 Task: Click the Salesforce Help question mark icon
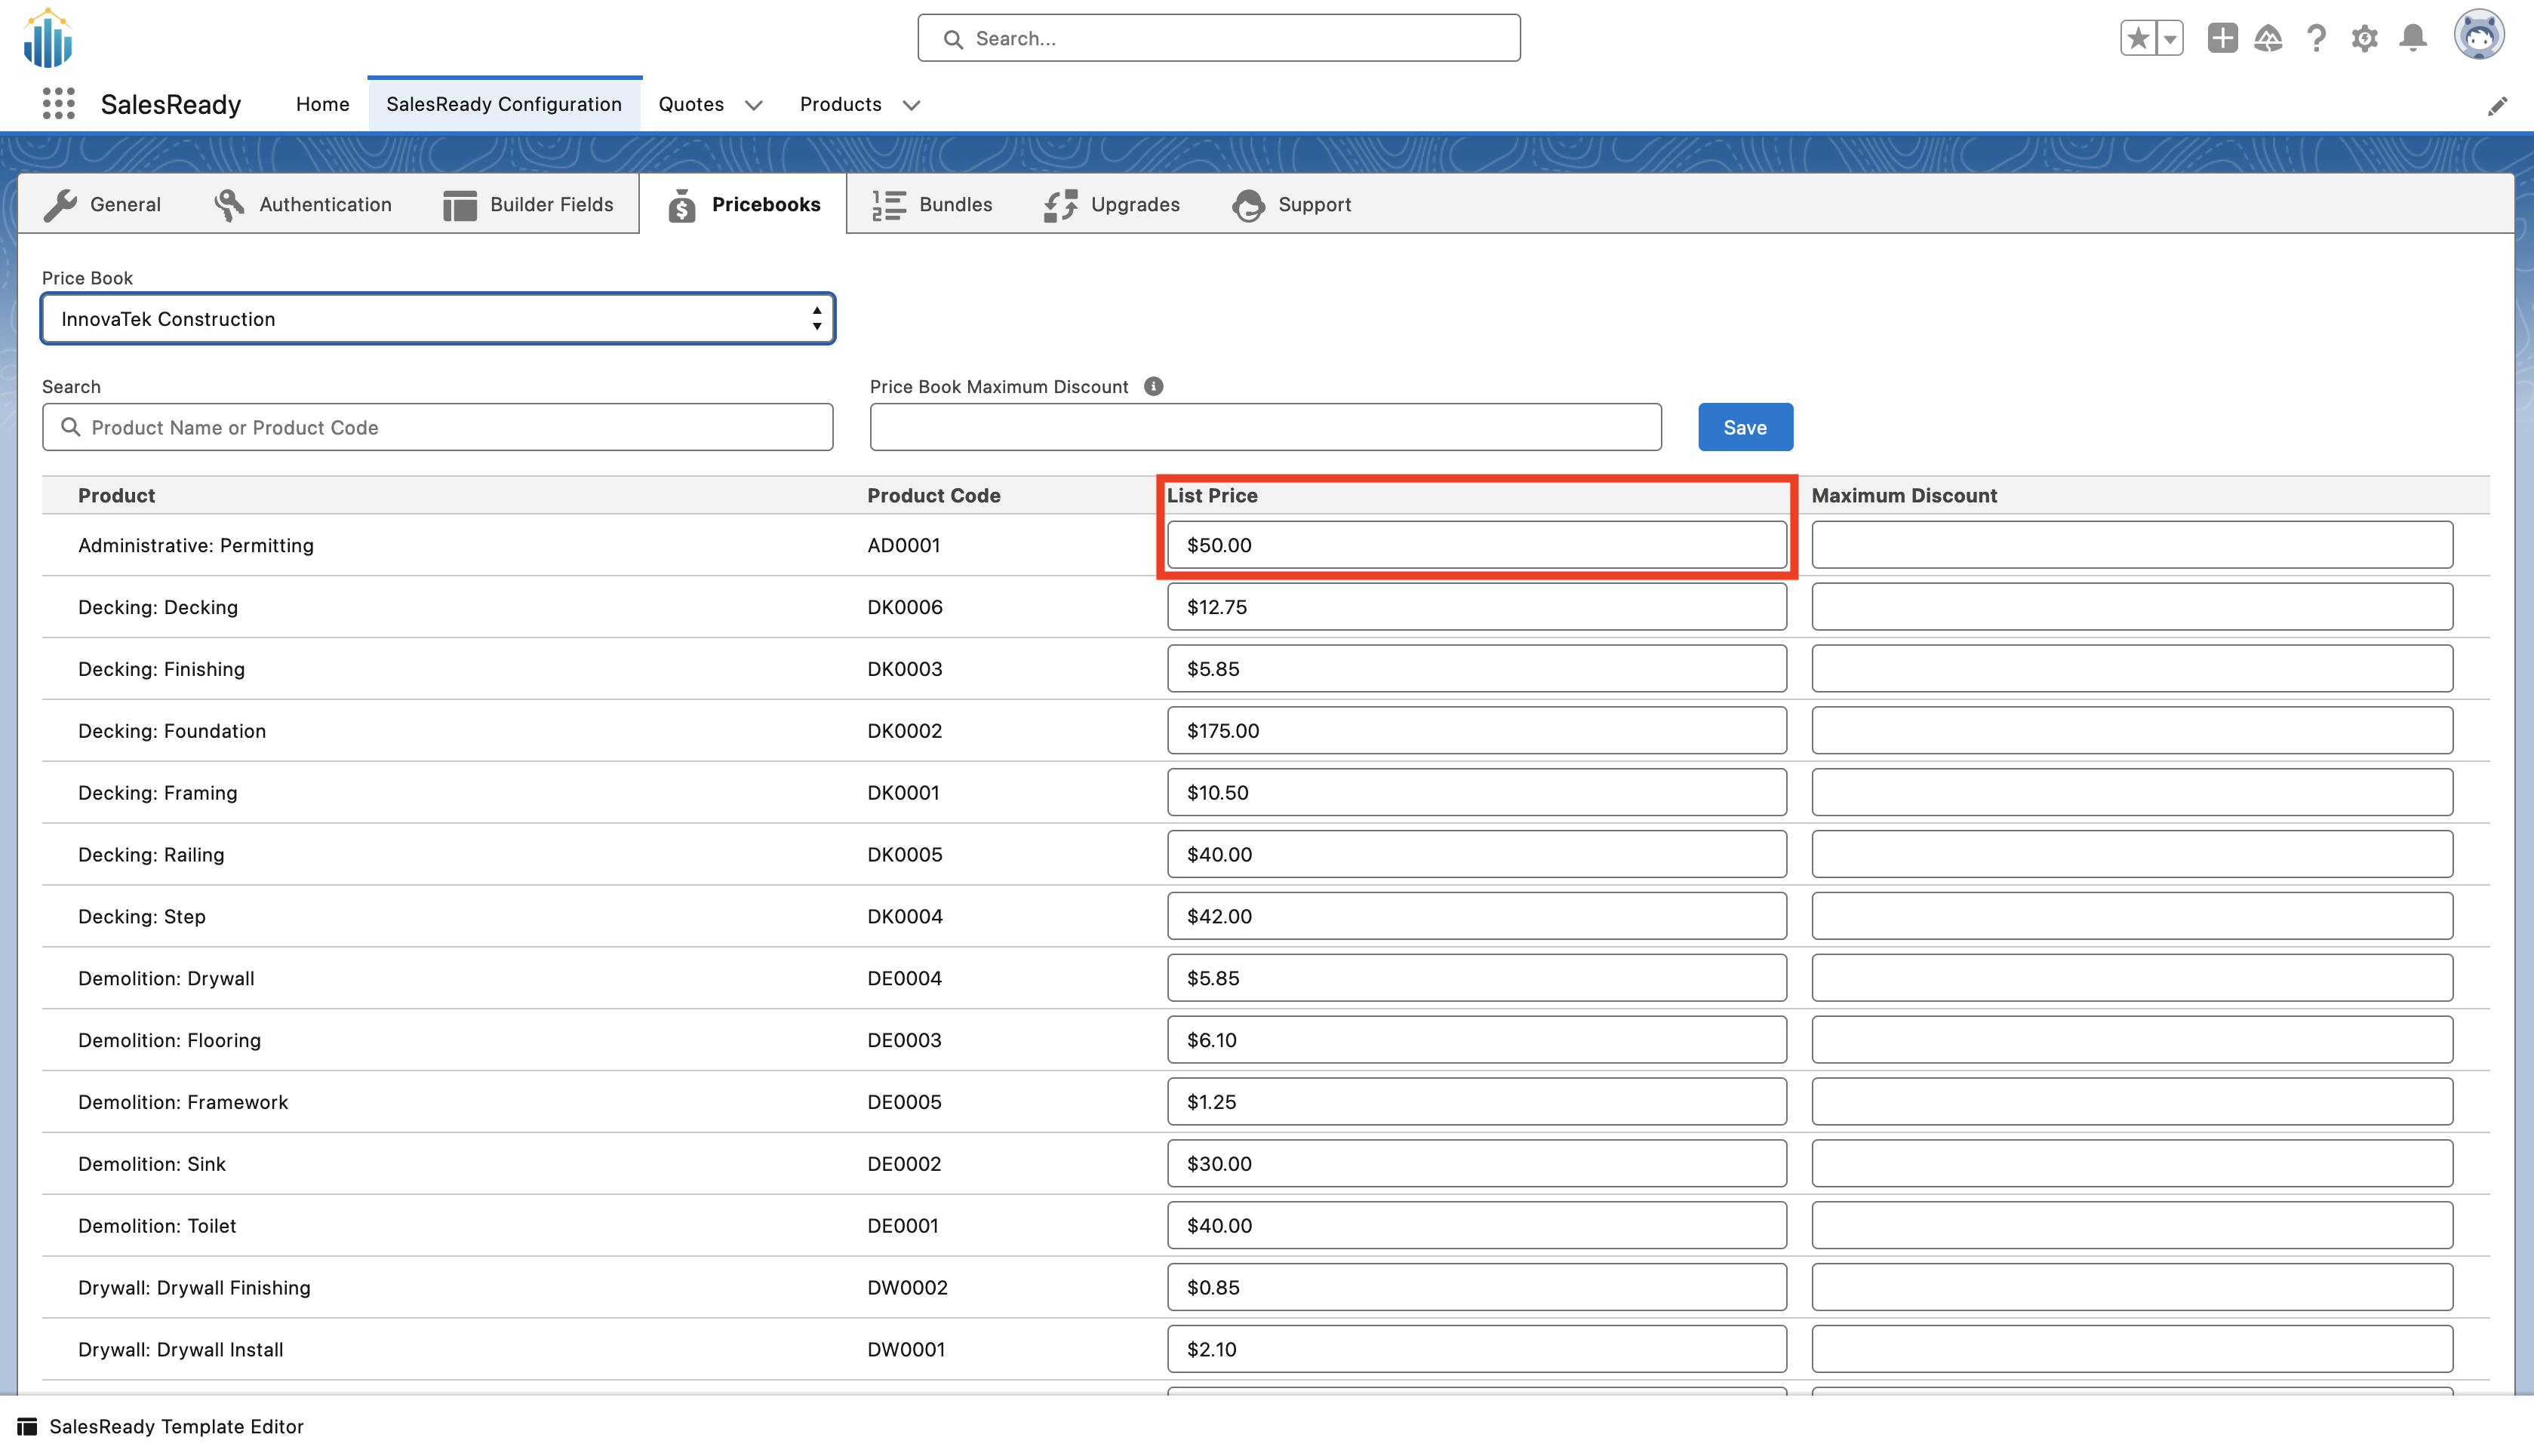tap(2316, 38)
